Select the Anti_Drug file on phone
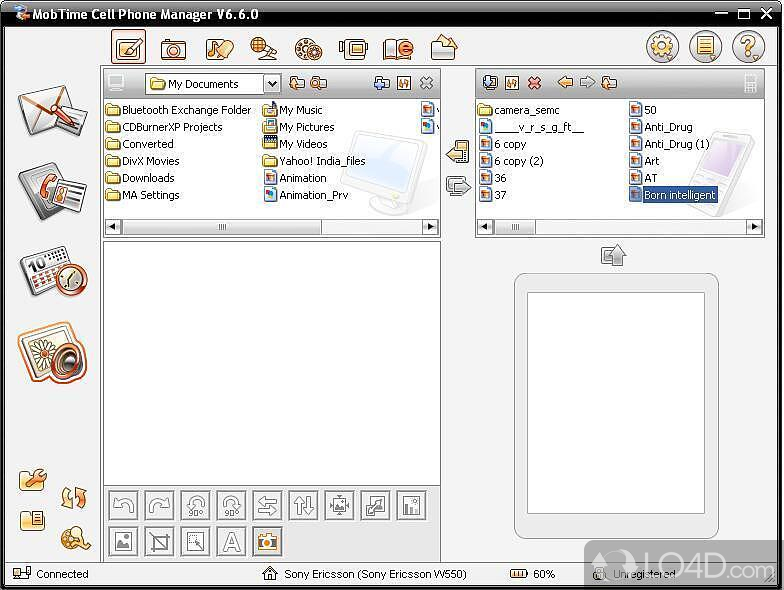This screenshot has width=784, height=590. pyautogui.click(x=667, y=127)
